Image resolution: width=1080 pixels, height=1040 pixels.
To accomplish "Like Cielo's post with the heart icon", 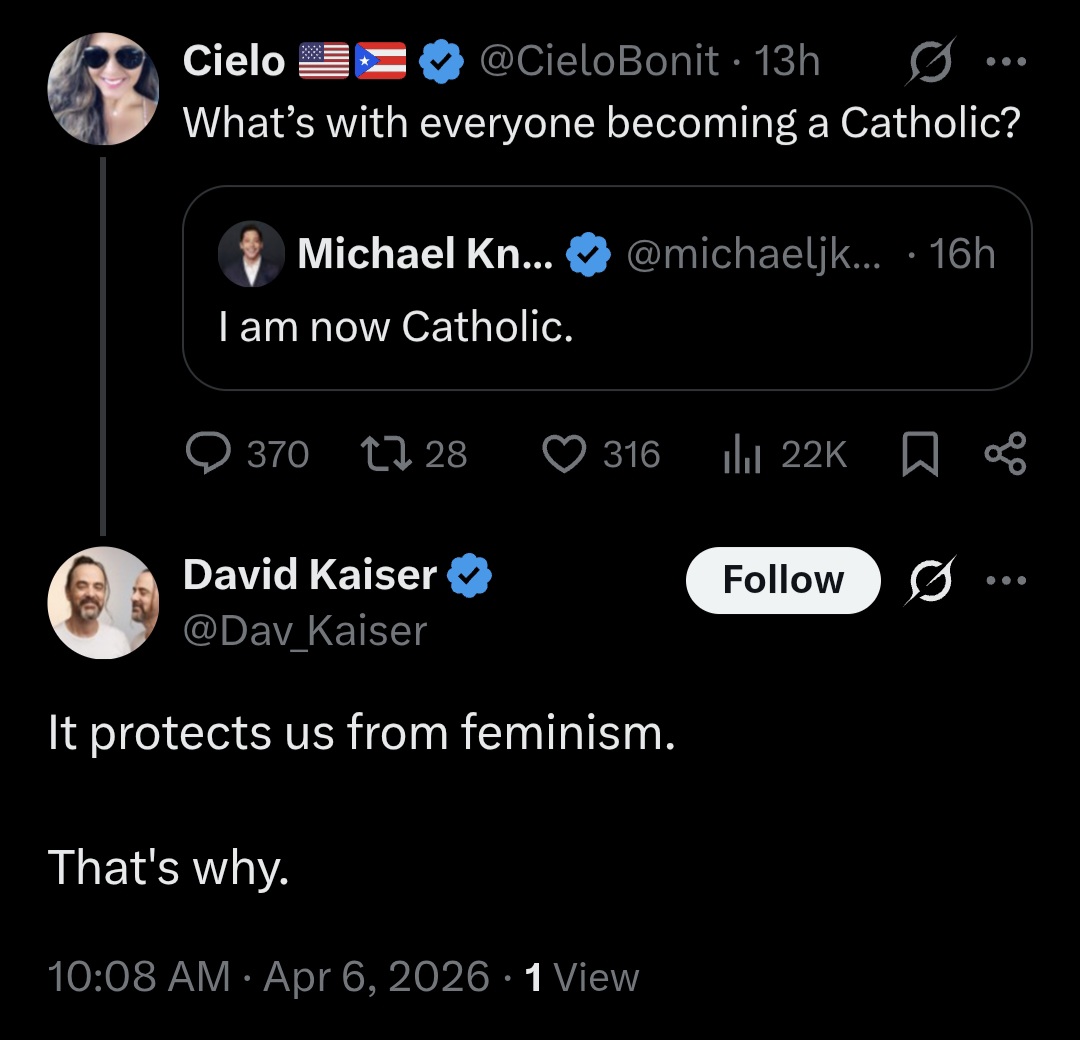I will tap(563, 455).
